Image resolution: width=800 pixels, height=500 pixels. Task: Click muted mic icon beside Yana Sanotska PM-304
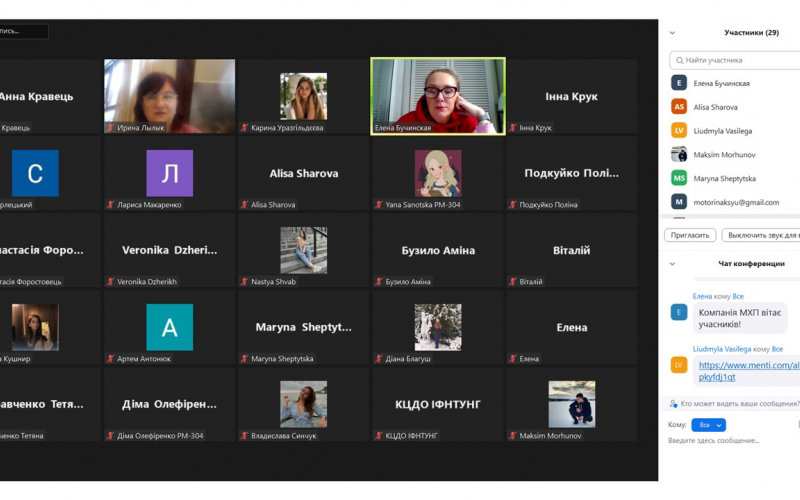[379, 205]
